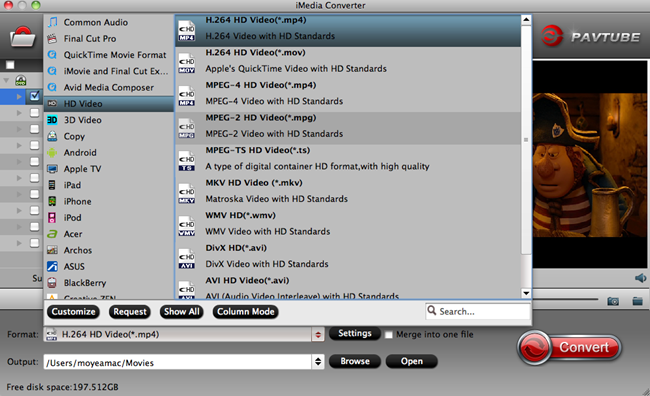
Task: Click the BlackBerry icon
Action: pyautogui.click(x=52, y=283)
